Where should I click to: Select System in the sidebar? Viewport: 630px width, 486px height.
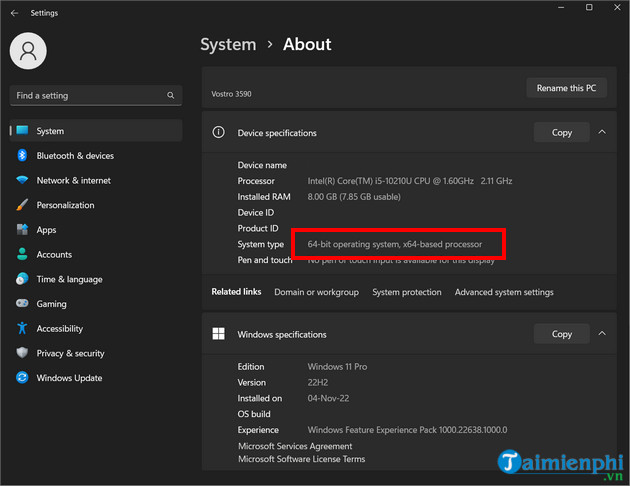(96, 131)
